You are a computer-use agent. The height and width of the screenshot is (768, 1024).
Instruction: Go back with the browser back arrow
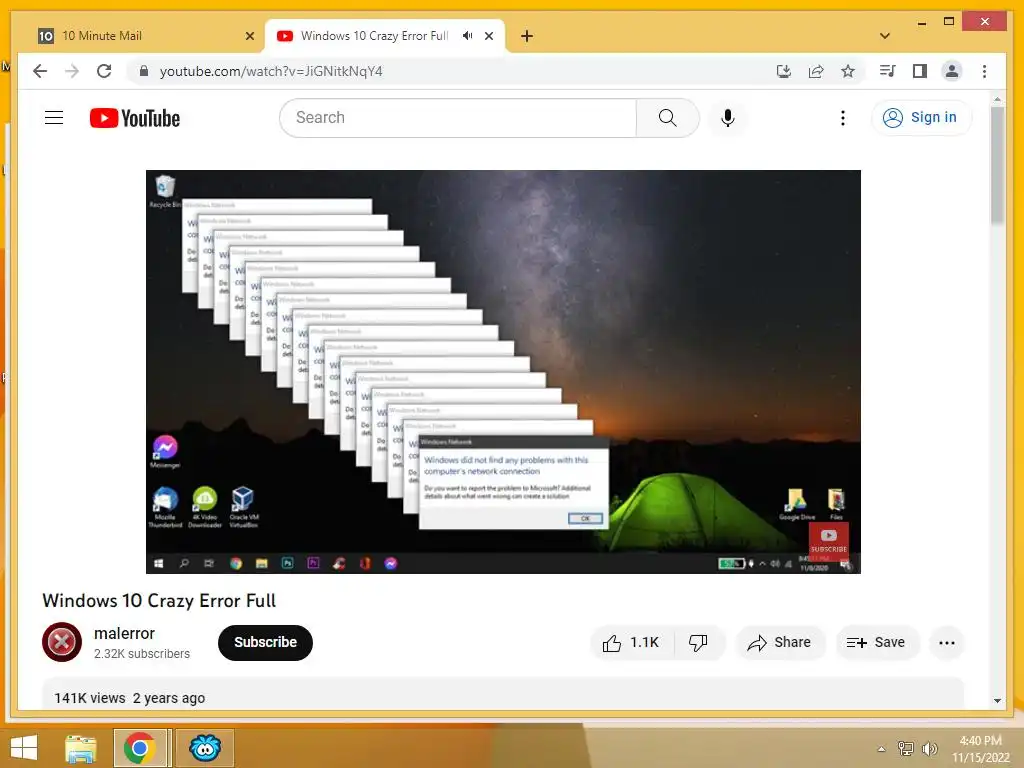(x=40, y=71)
